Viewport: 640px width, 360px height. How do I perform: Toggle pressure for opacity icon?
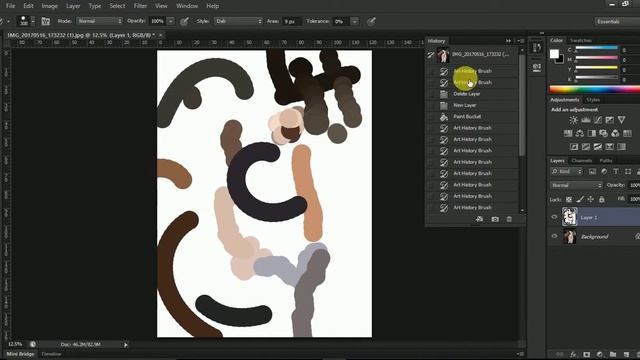[x=184, y=21]
